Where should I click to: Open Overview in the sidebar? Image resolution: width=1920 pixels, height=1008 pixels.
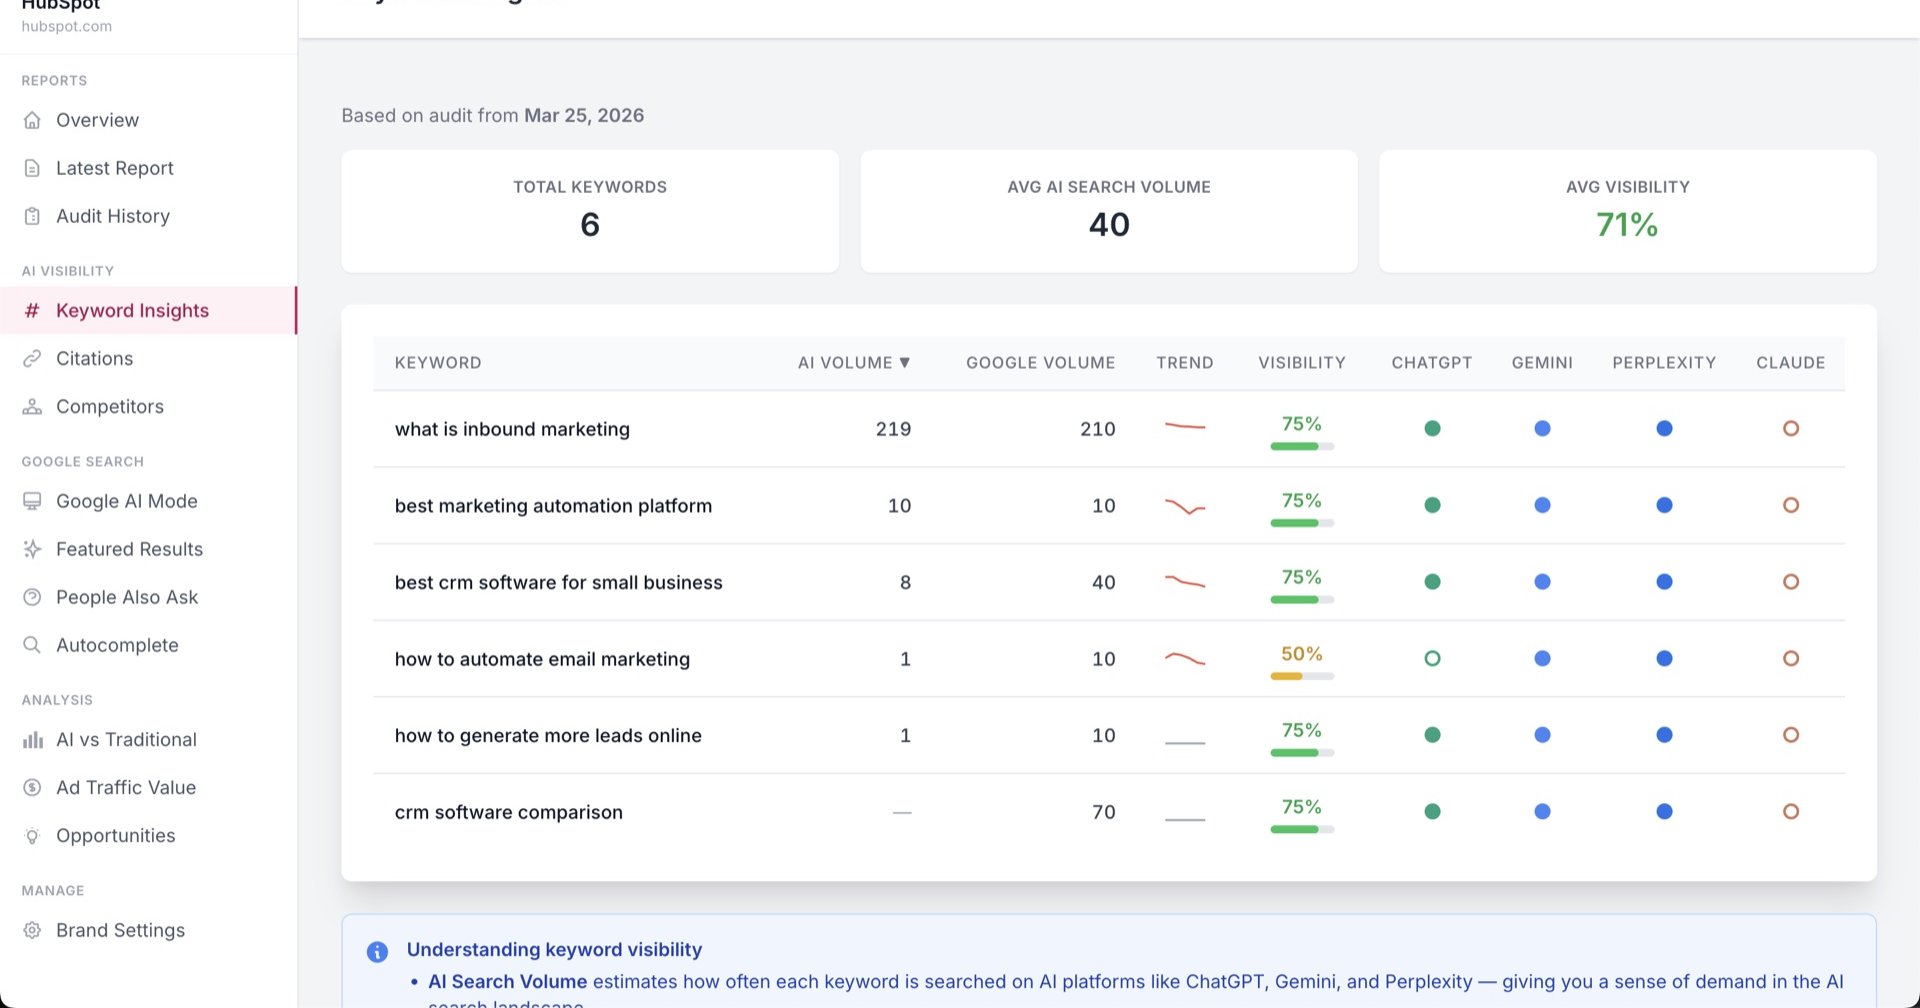coord(148,120)
